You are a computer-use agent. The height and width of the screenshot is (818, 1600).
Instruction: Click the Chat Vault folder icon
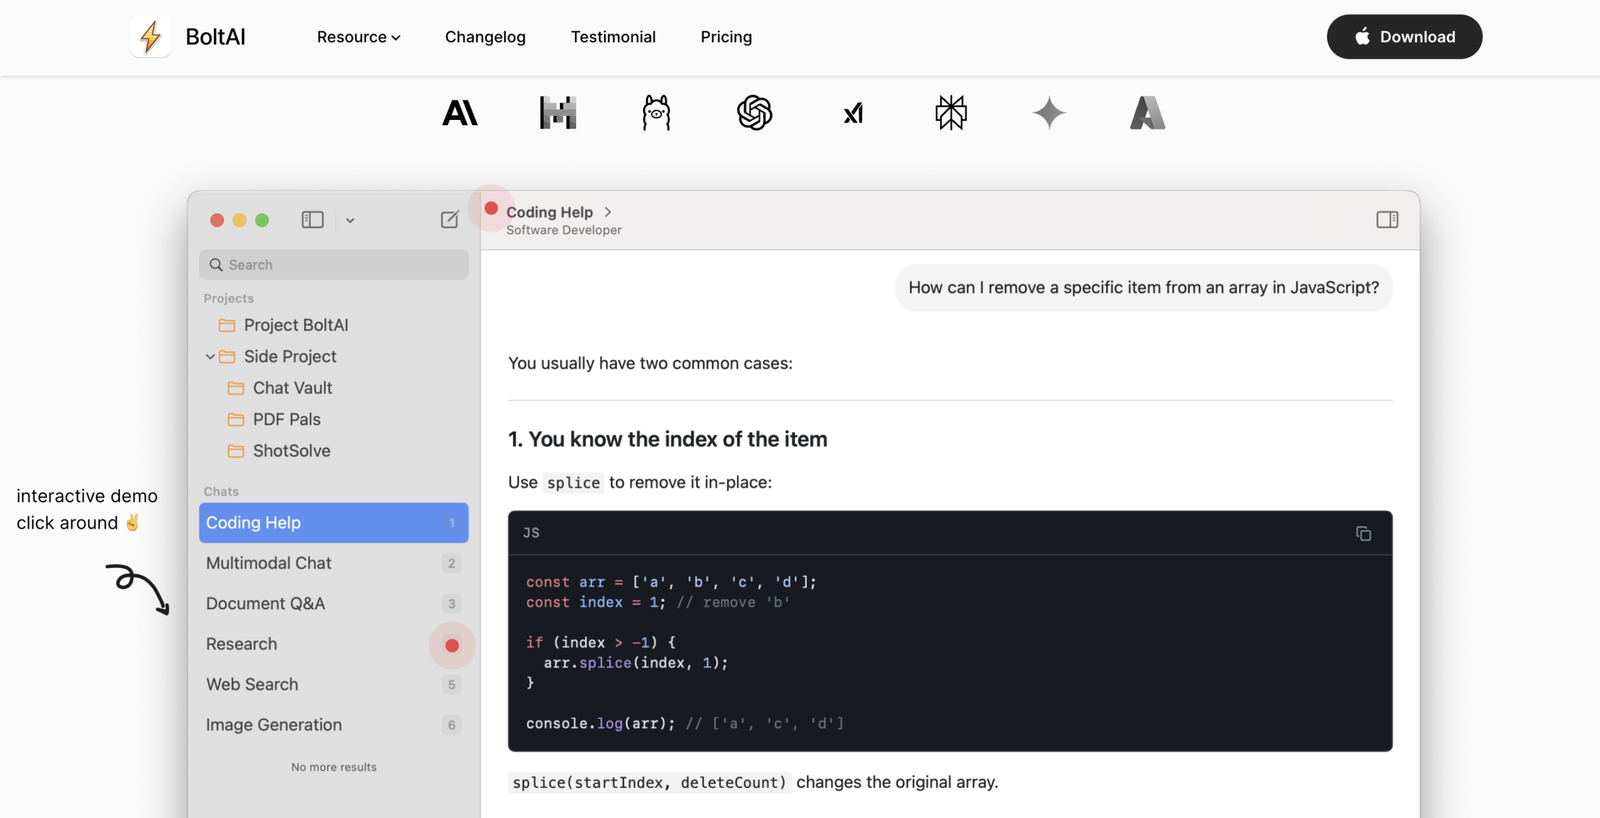click(x=236, y=388)
